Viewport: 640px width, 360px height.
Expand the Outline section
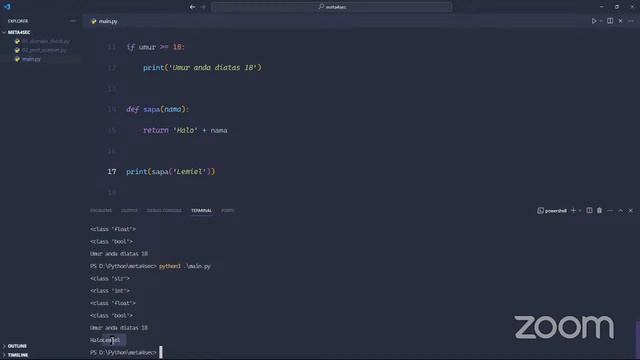pos(17,346)
